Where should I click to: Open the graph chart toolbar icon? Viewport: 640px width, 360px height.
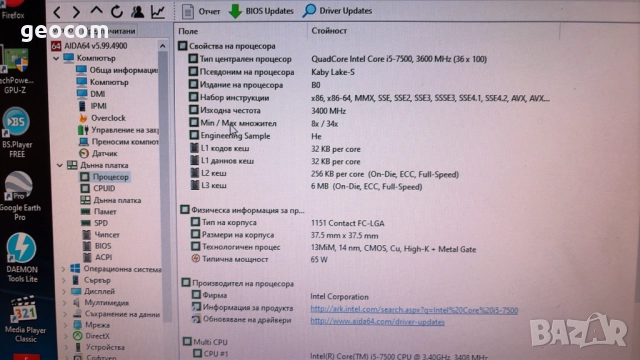coord(158,11)
